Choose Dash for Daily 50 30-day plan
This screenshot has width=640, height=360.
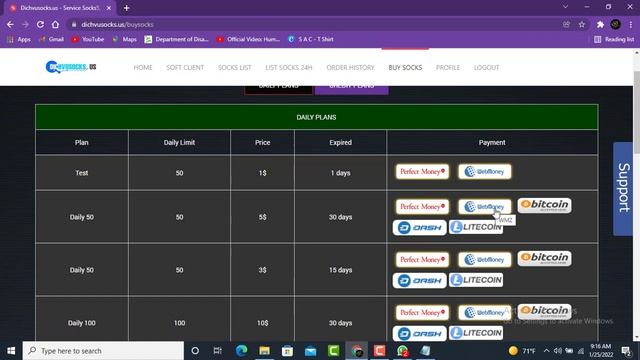point(419,227)
